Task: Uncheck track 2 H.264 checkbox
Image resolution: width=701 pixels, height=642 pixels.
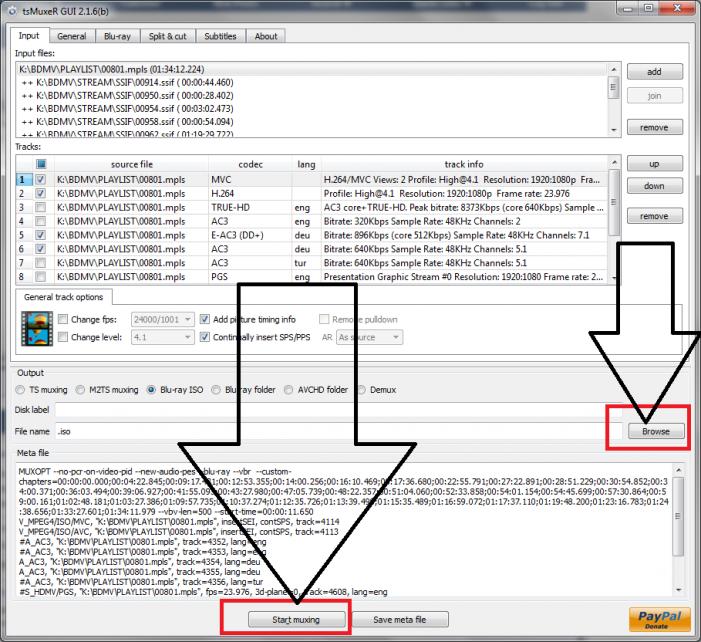Action: [x=41, y=194]
